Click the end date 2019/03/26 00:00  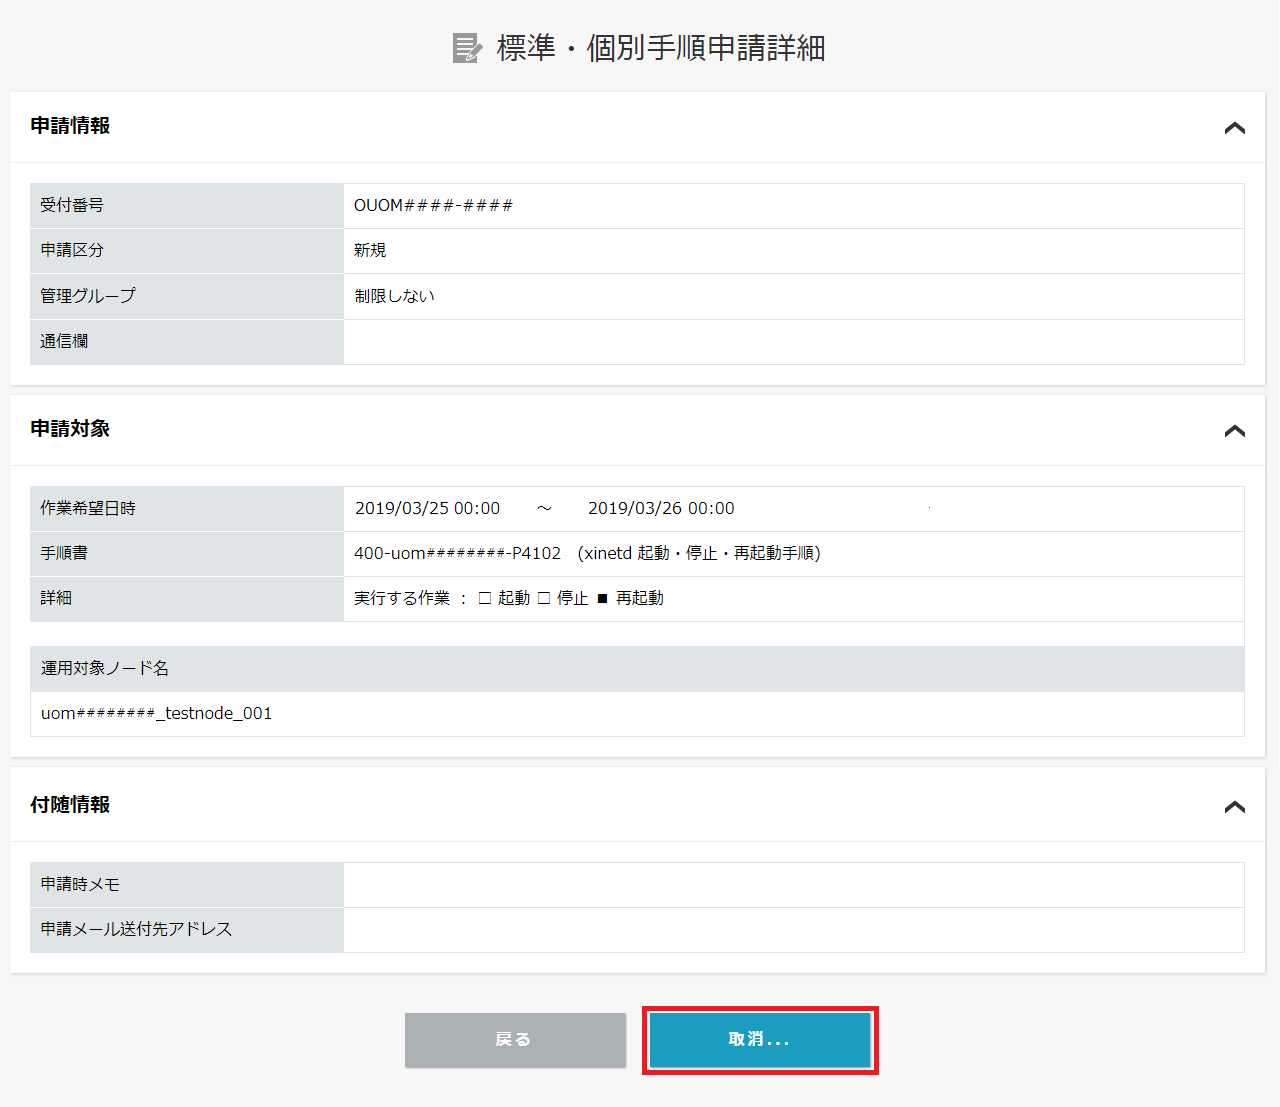click(661, 508)
